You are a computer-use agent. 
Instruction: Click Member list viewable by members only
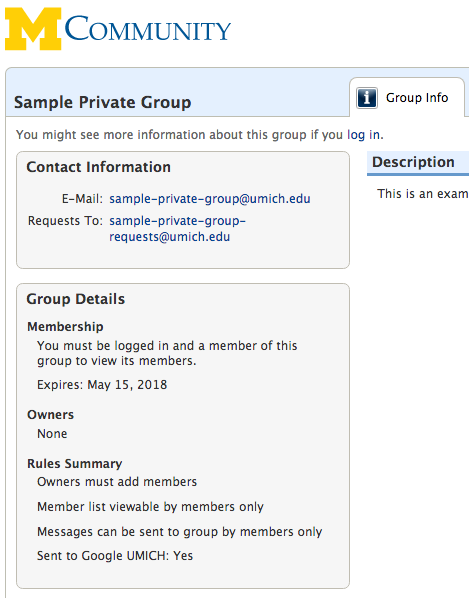tap(150, 507)
